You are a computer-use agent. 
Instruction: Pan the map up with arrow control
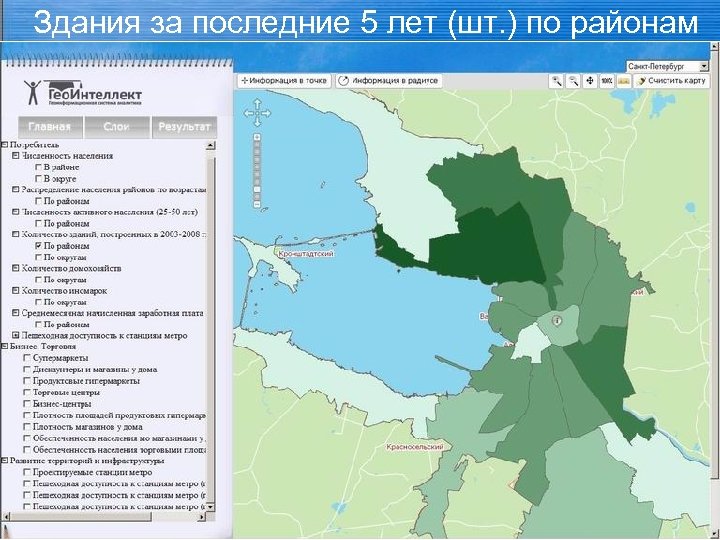click(257, 103)
